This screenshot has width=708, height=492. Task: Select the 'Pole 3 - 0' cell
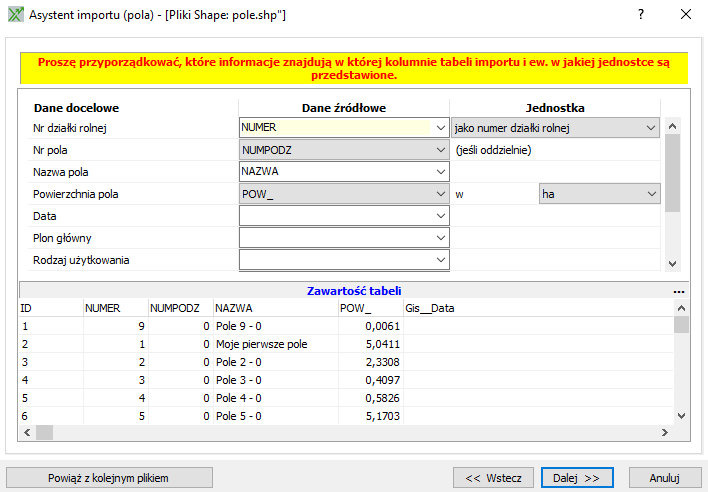[x=276, y=380]
